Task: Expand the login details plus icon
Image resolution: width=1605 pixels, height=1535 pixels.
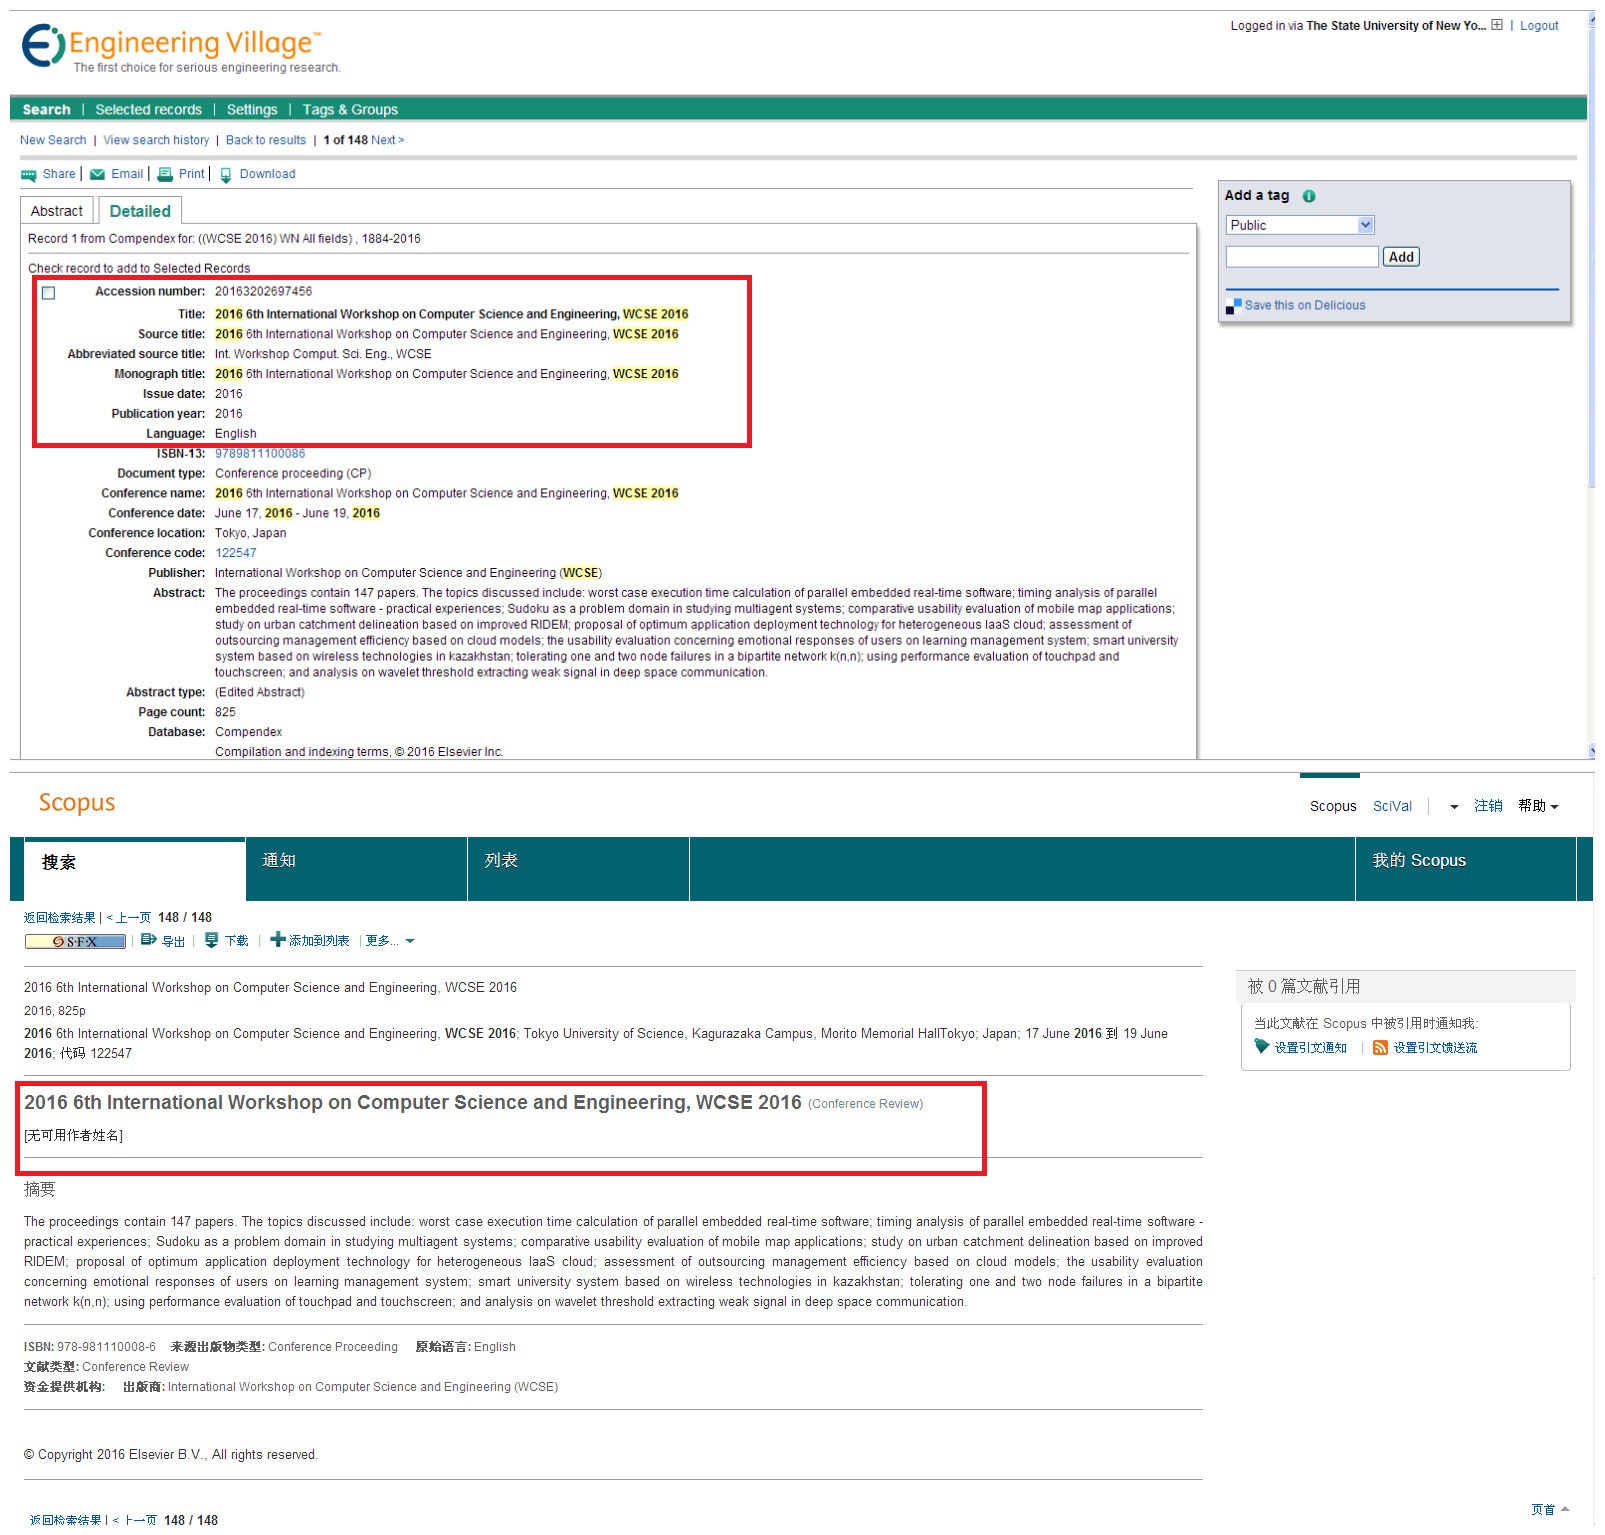Action: point(1497,25)
